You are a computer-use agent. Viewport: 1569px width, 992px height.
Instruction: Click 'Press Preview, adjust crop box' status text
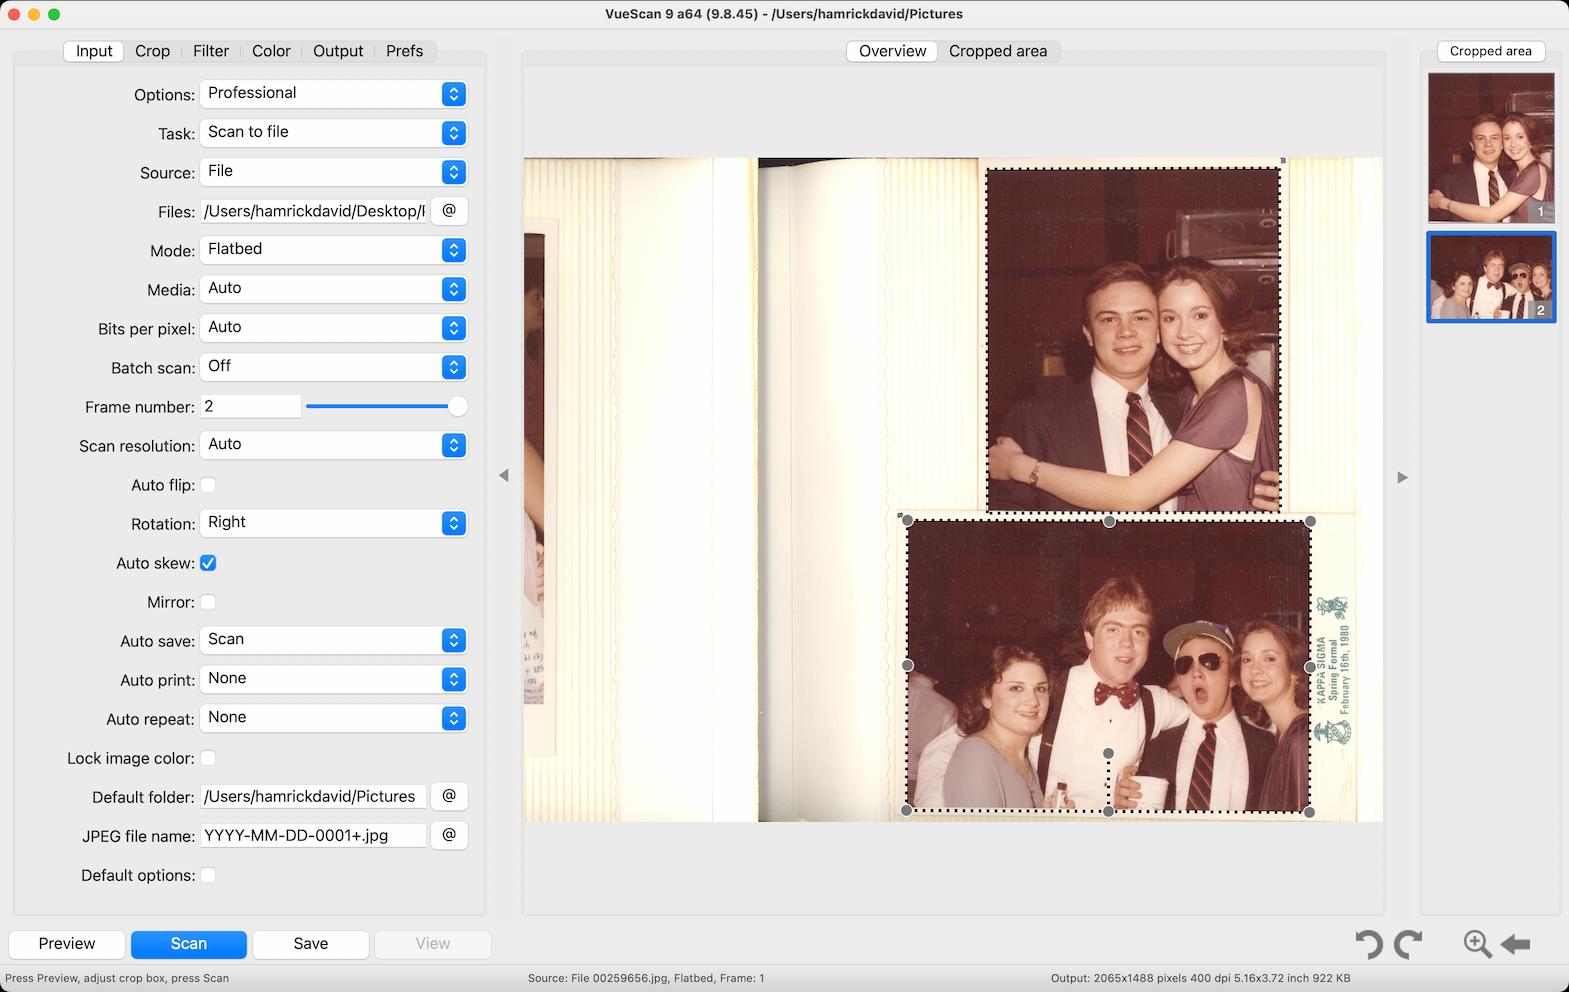click(117, 978)
